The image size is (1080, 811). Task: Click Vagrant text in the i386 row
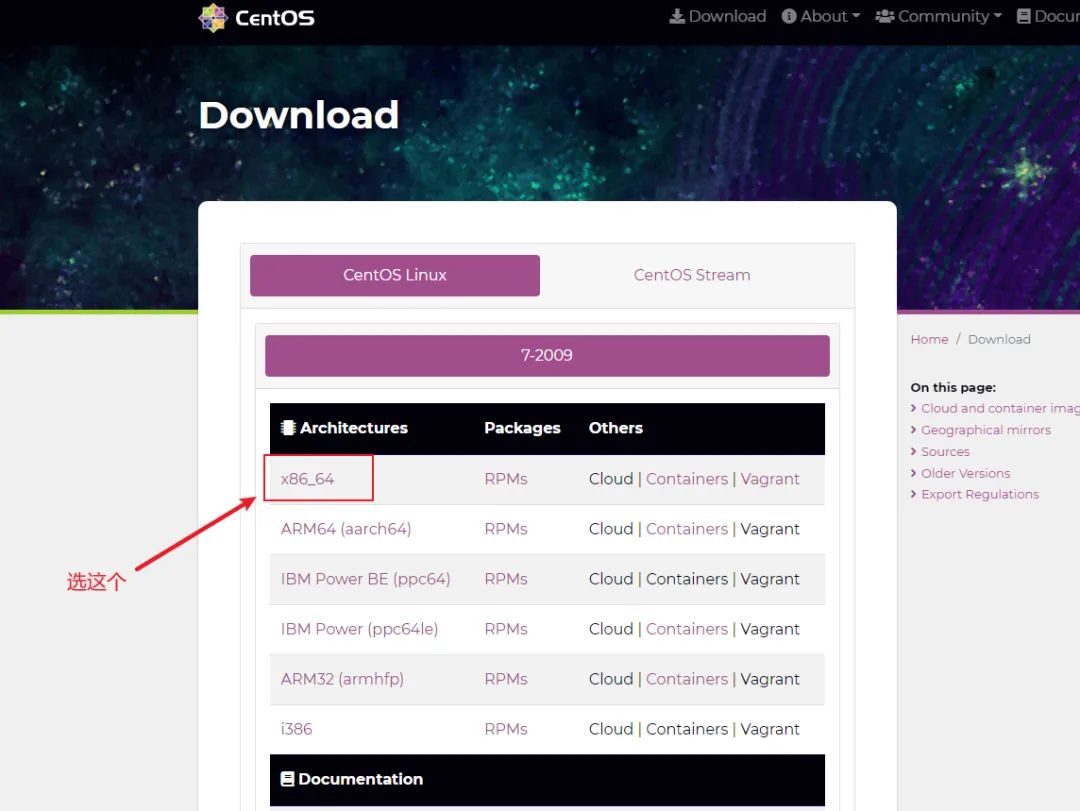point(770,729)
